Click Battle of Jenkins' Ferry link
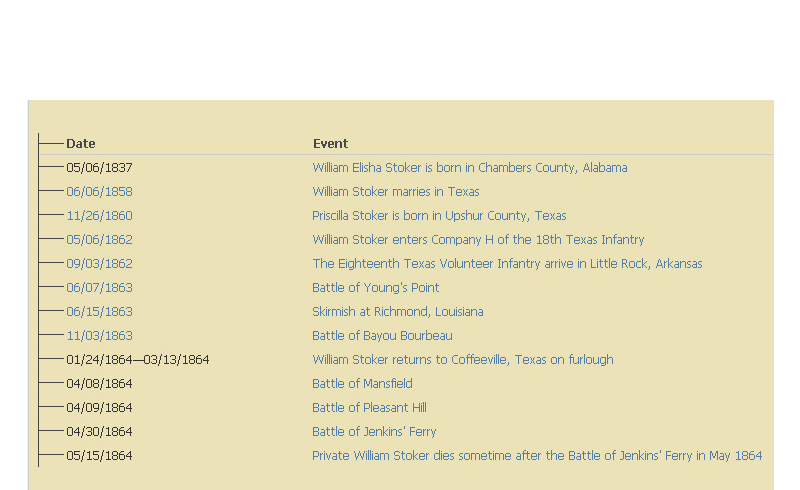Image resolution: width=800 pixels, height=490 pixels. [x=374, y=432]
